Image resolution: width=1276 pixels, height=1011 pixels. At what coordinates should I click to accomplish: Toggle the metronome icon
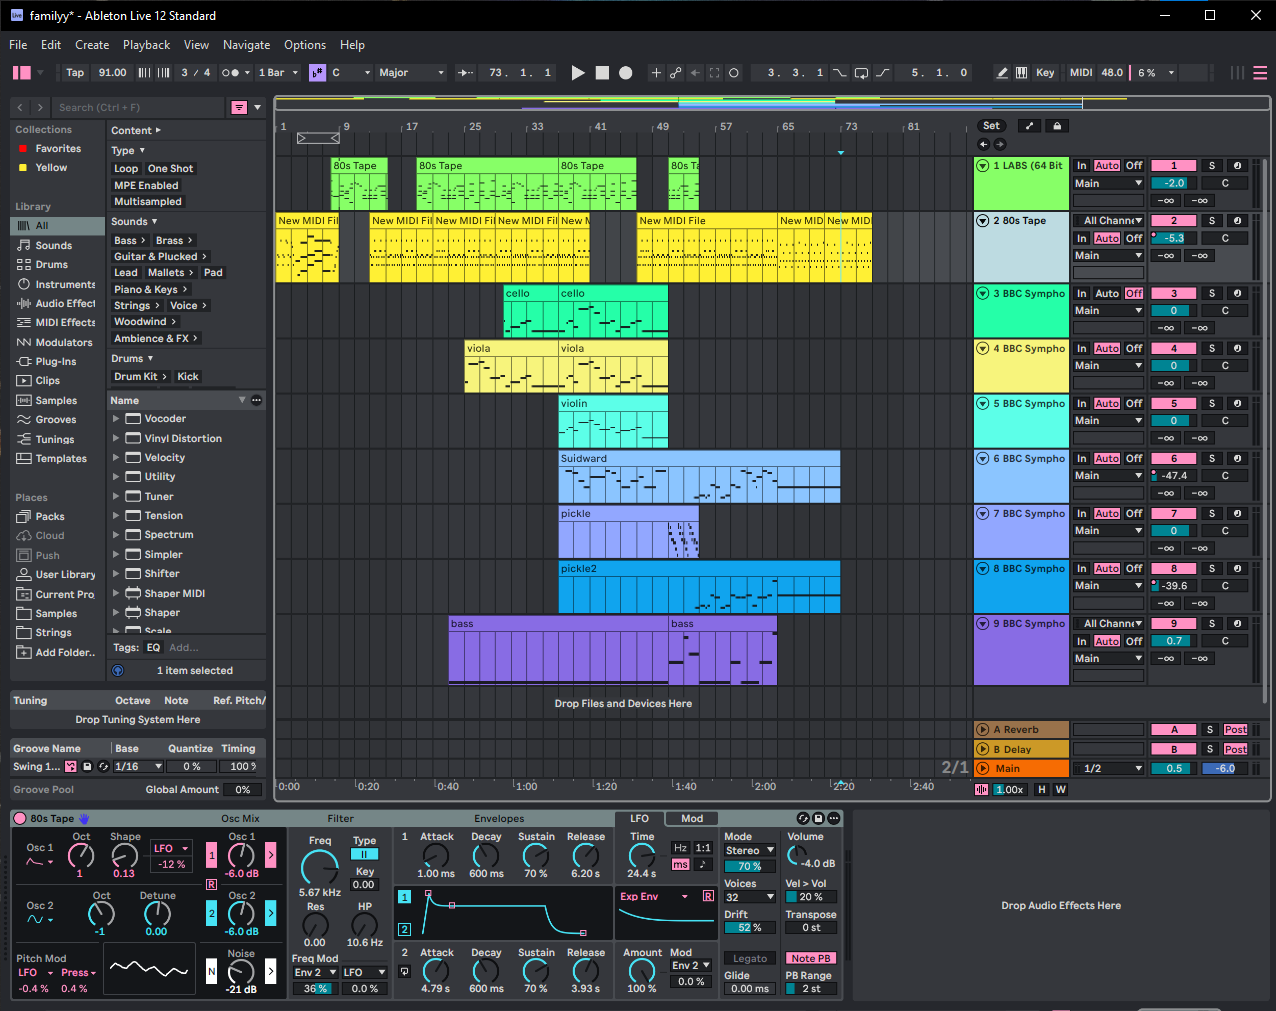[x=235, y=72]
